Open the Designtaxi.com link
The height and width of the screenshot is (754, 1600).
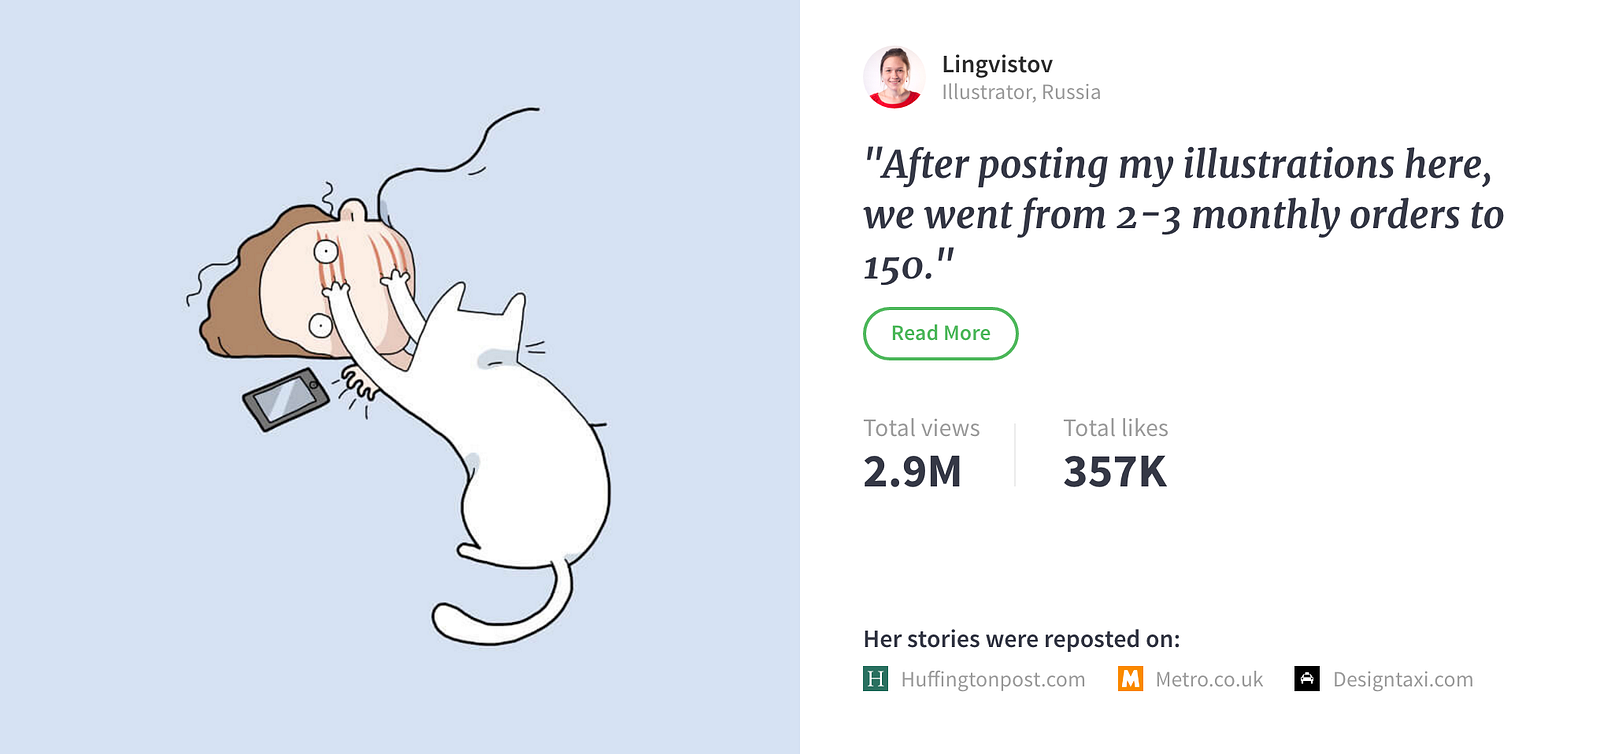[1403, 679]
